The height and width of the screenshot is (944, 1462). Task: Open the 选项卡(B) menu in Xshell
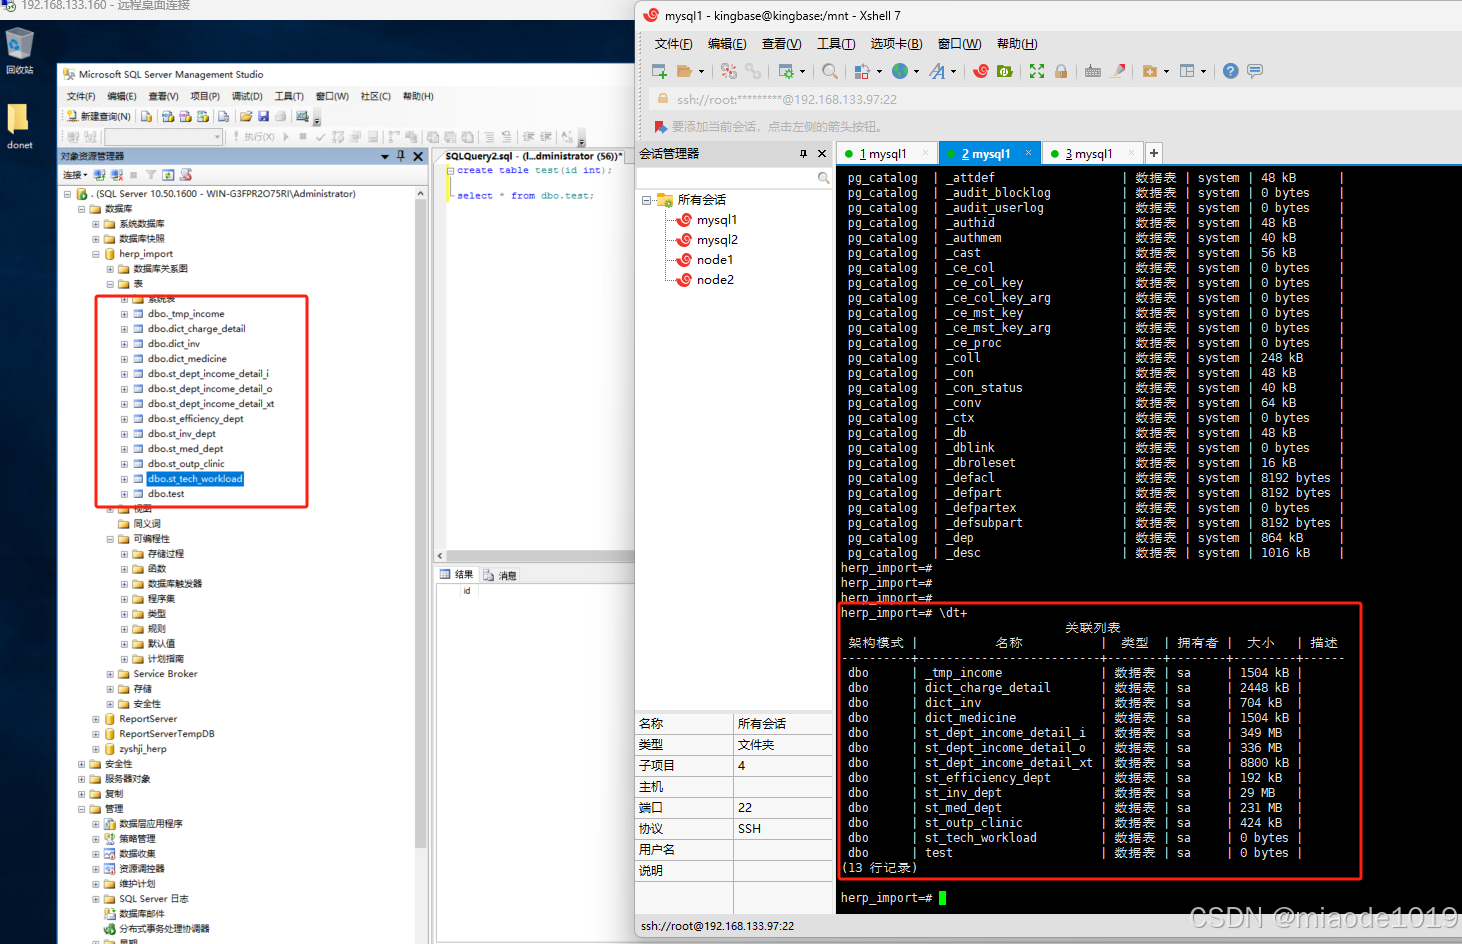coord(896,44)
